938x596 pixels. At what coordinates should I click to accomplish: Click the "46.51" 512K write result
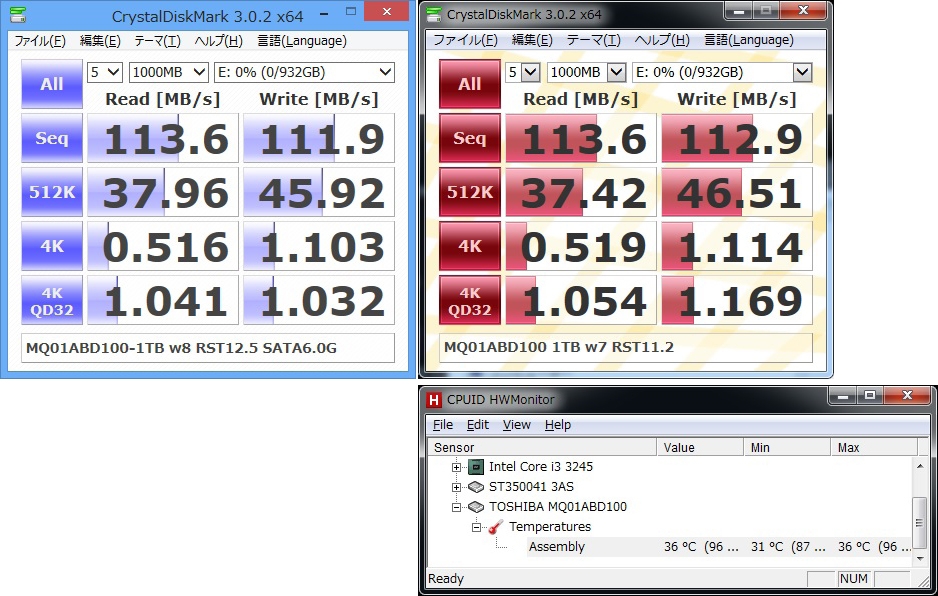click(x=737, y=192)
